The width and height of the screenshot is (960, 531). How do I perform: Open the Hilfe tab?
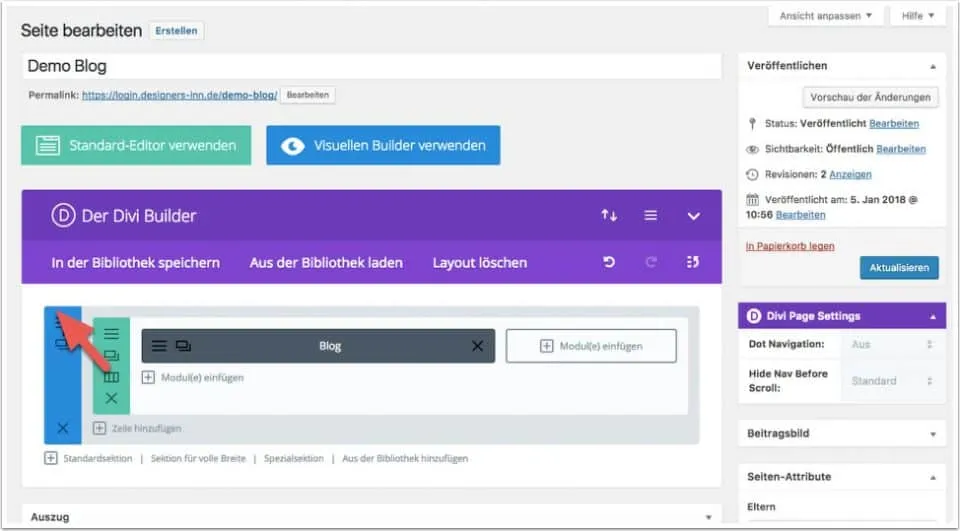click(918, 16)
